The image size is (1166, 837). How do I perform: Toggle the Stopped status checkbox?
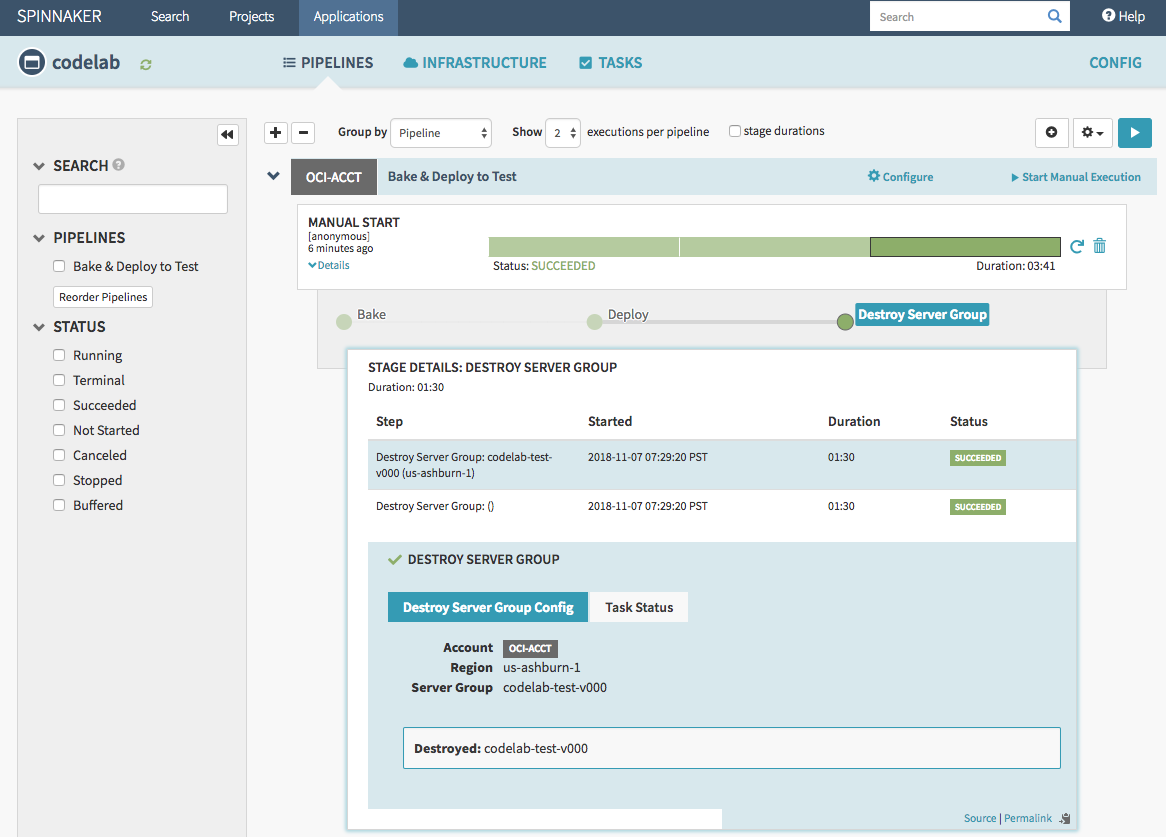click(x=59, y=480)
